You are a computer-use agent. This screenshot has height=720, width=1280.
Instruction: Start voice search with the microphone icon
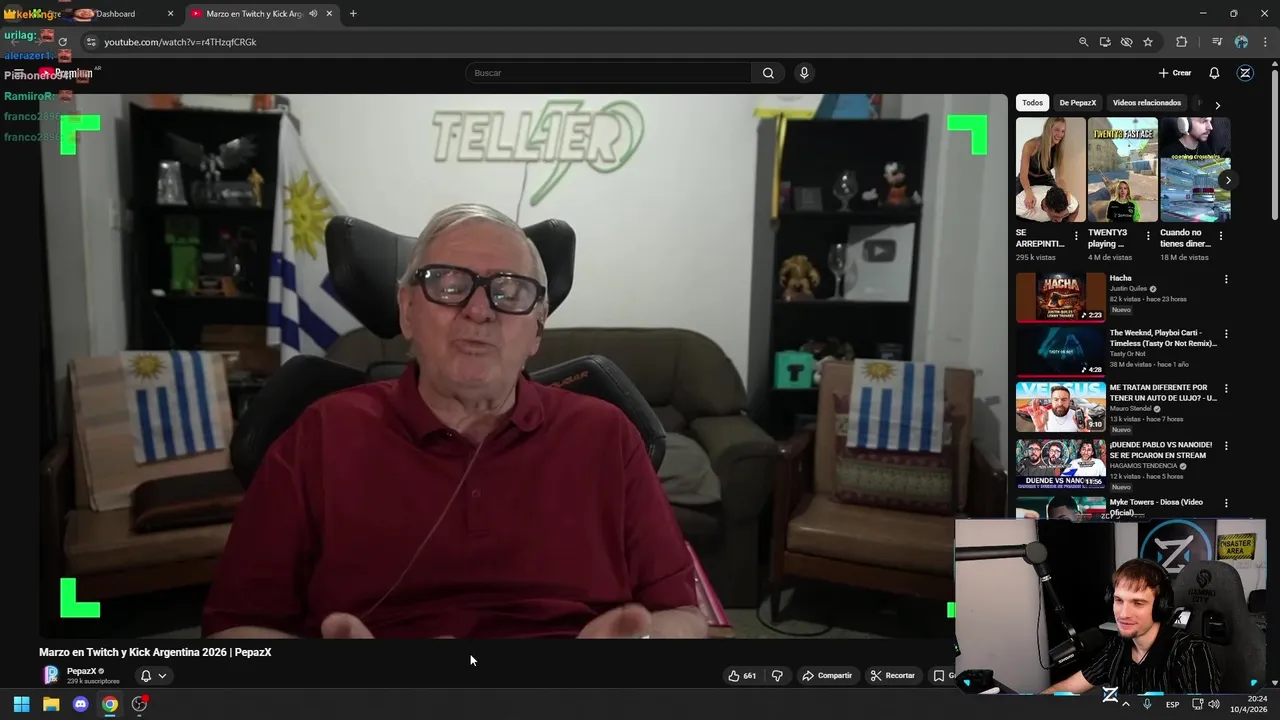[x=804, y=73]
